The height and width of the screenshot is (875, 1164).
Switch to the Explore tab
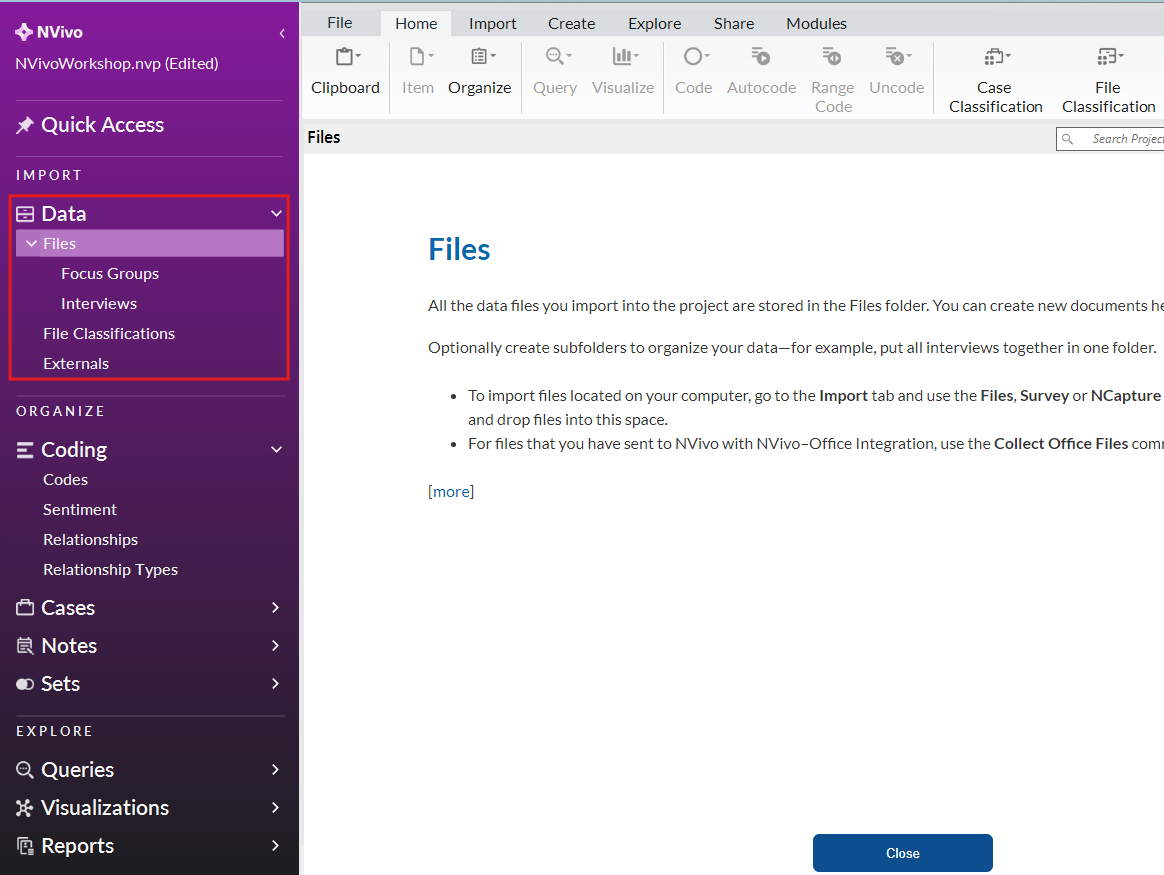point(654,24)
